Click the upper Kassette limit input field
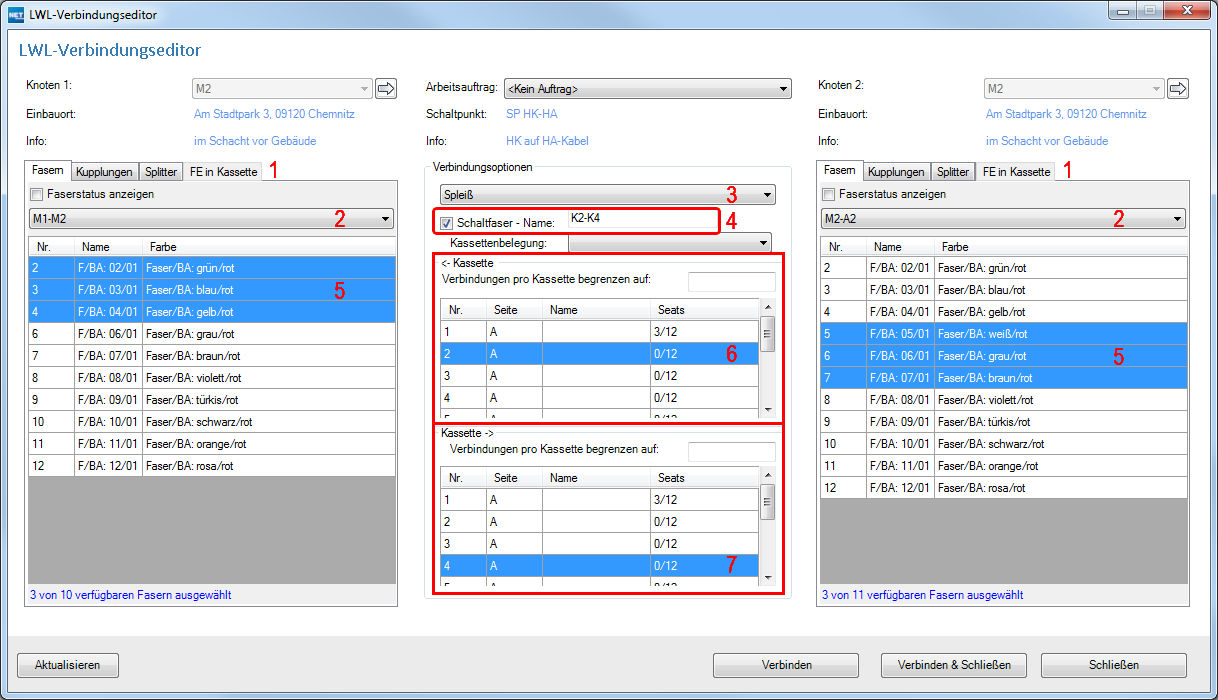 click(x=731, y=281)
